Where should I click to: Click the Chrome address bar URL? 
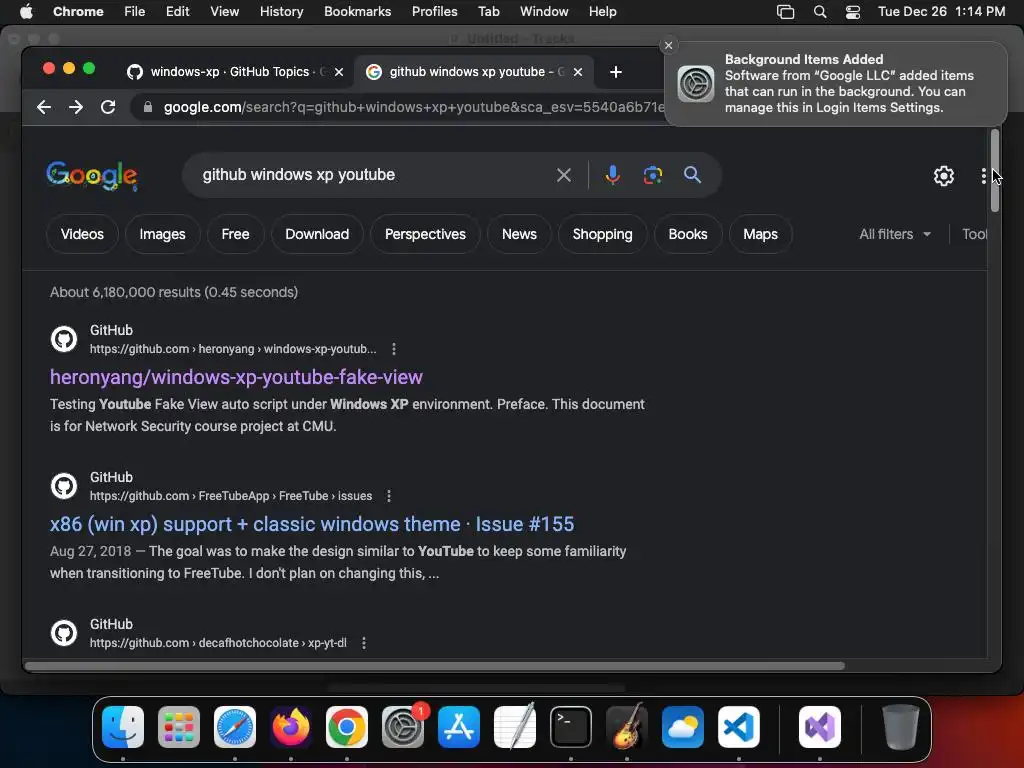tap(413, 107)
